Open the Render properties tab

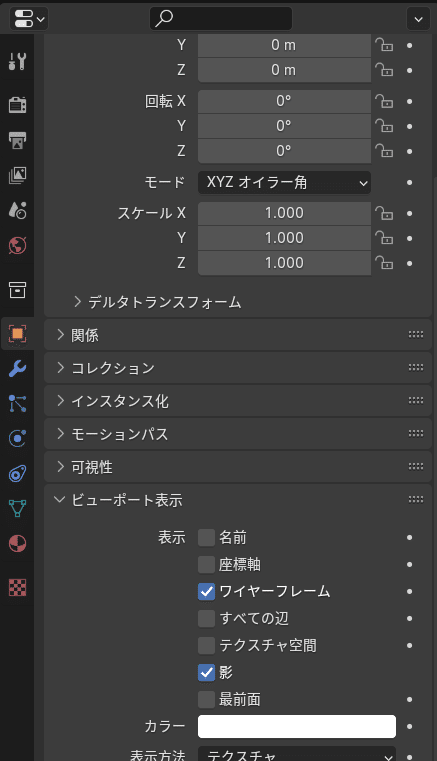(17, 104)
